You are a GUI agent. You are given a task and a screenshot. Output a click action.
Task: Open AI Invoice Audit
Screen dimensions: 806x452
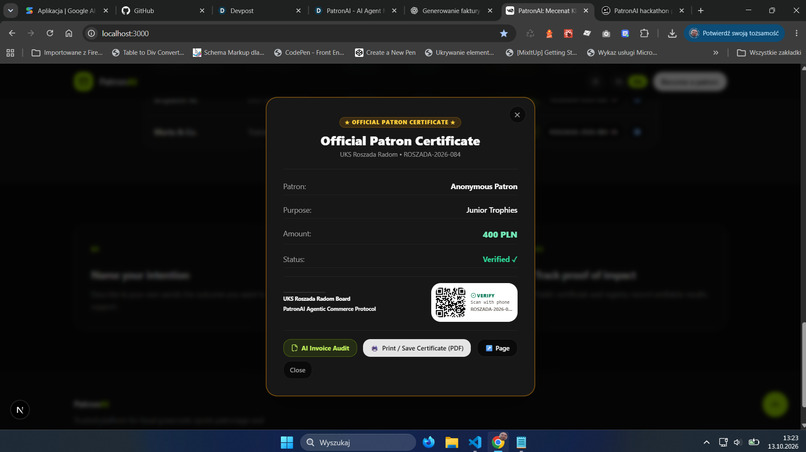click(320, 348)
